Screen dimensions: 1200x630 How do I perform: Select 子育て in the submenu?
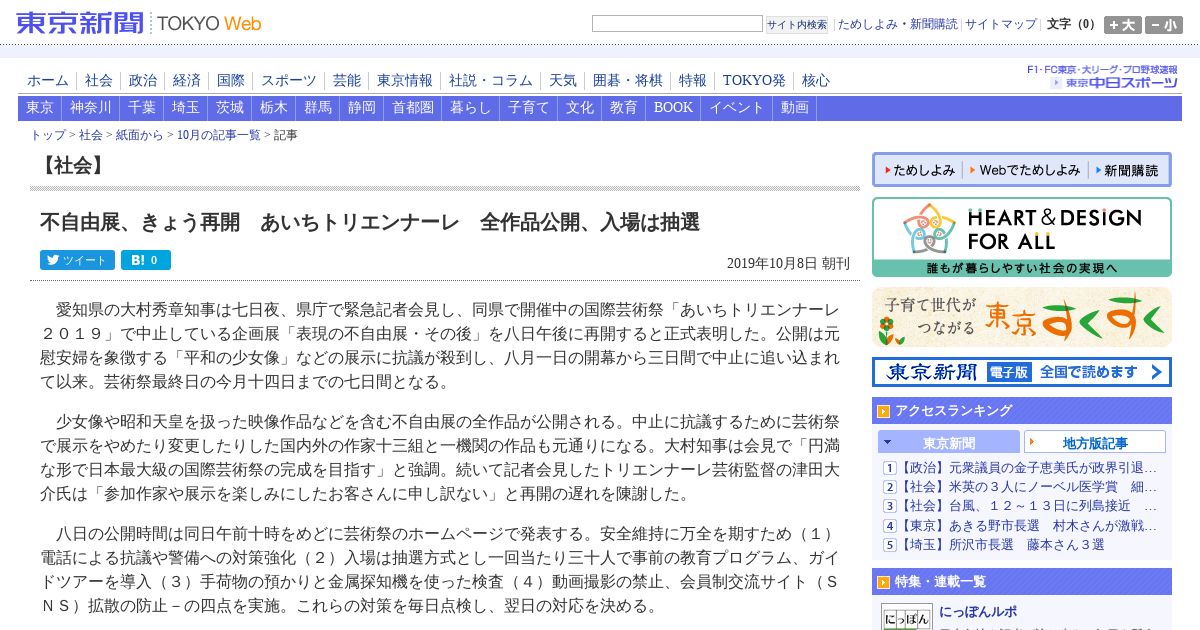[x=529, y=108]
